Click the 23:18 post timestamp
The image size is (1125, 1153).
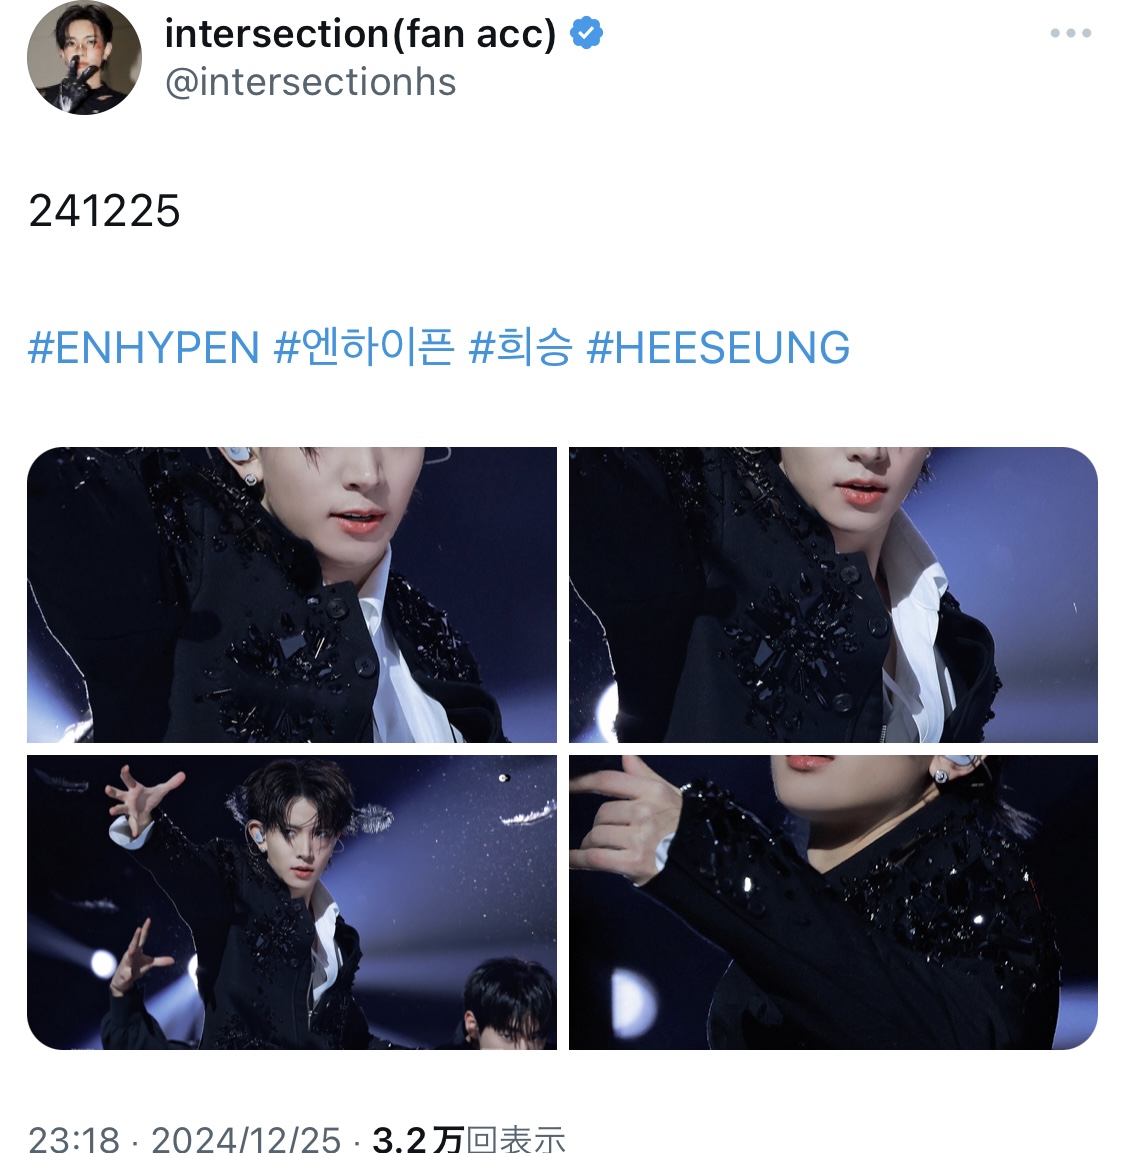(74, 1139)
